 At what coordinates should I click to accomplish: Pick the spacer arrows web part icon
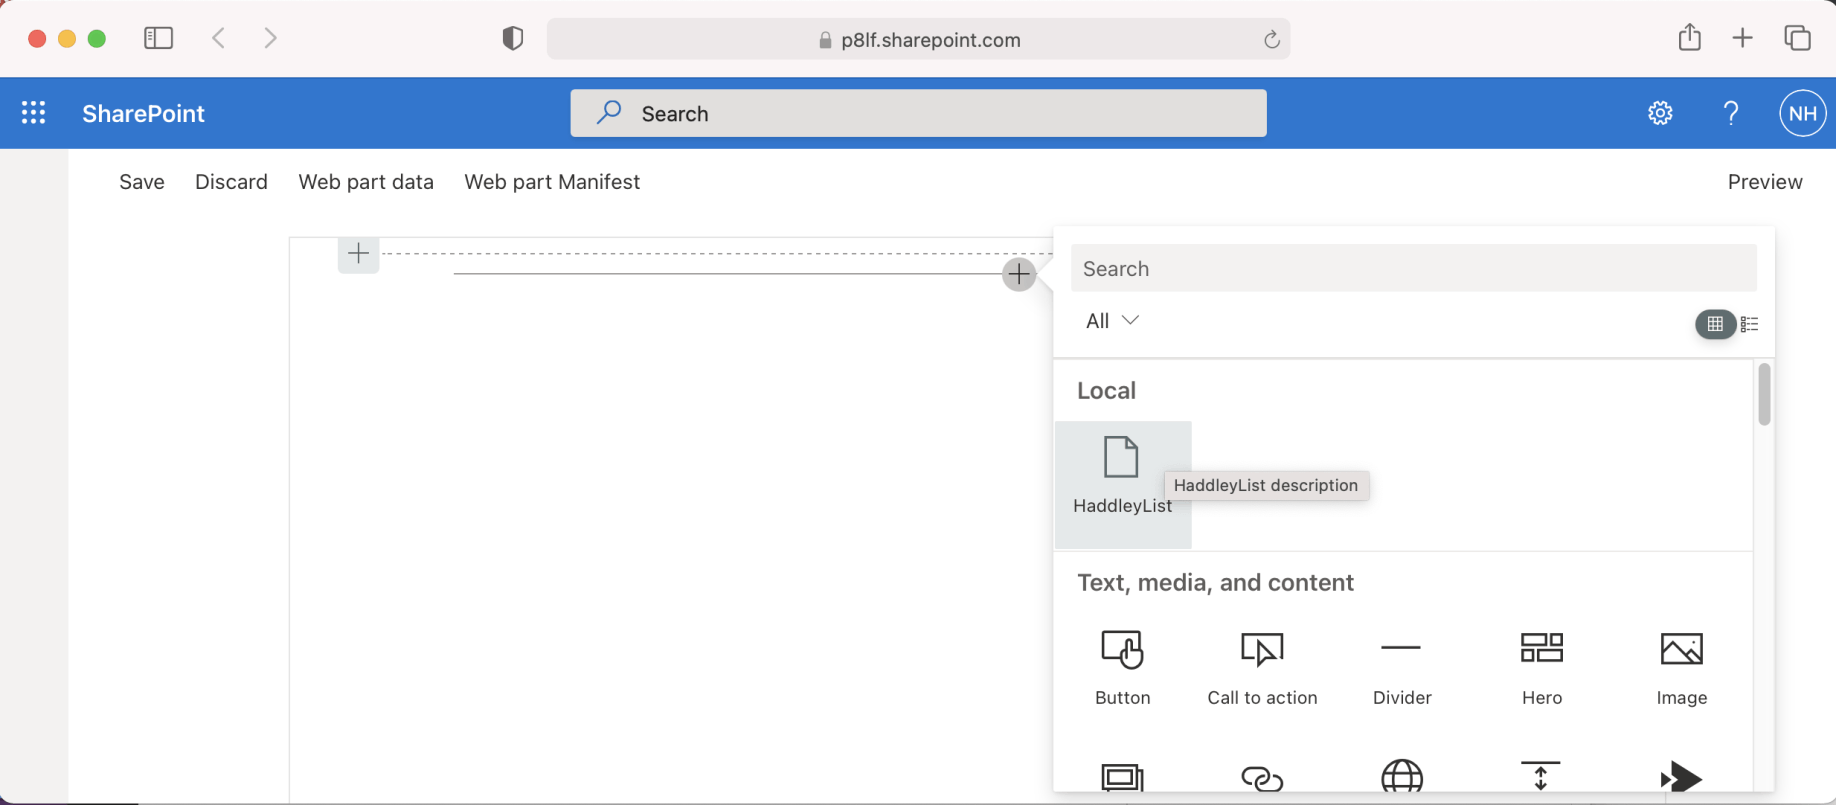1541,776
